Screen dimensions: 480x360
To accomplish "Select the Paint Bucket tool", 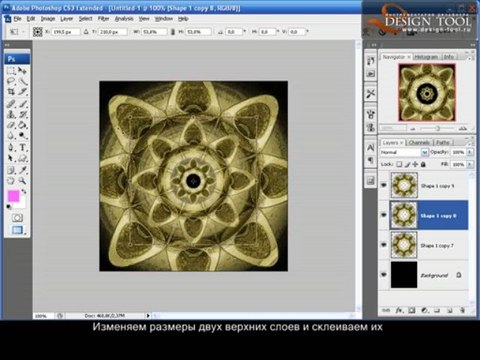I will click(x=22, y=125).
